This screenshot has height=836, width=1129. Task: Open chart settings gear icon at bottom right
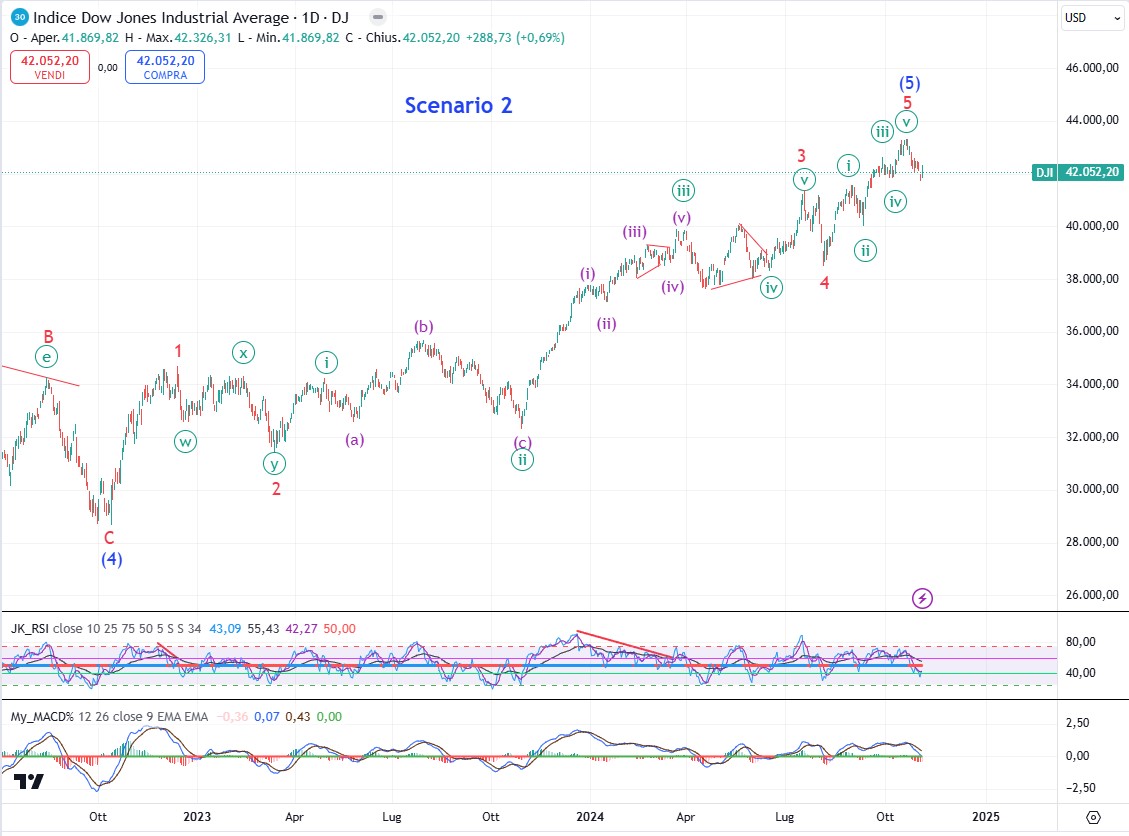tap(1093, 817)
